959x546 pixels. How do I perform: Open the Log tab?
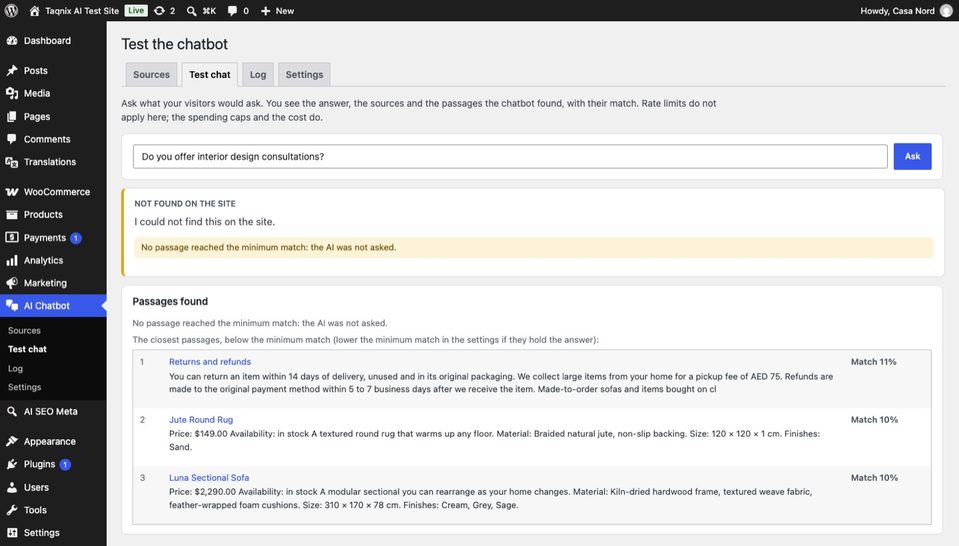tap(257, 75)
